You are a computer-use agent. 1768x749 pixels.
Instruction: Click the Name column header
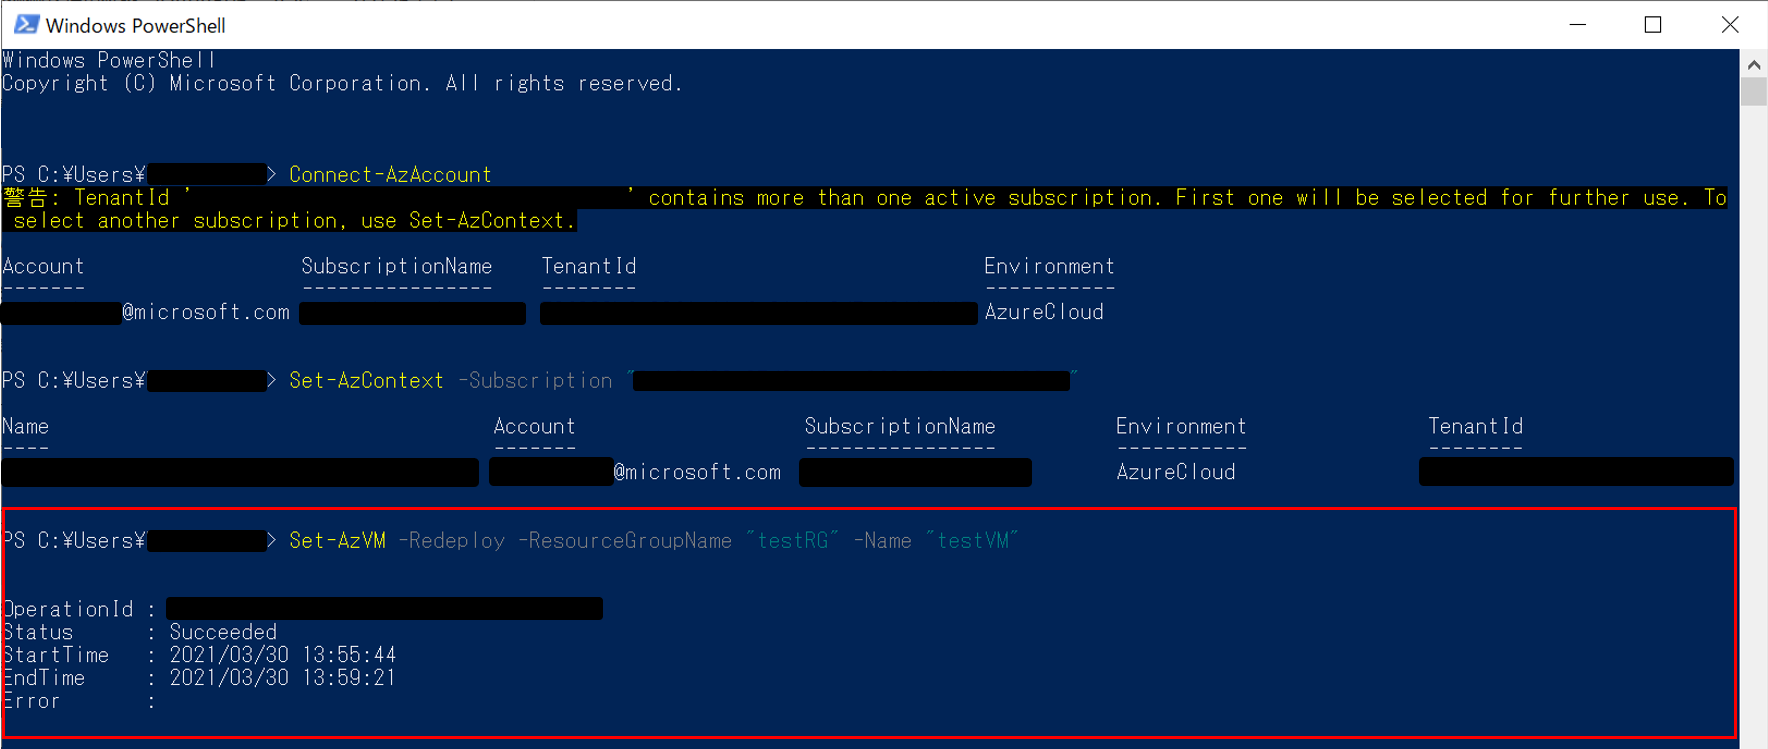25,426
